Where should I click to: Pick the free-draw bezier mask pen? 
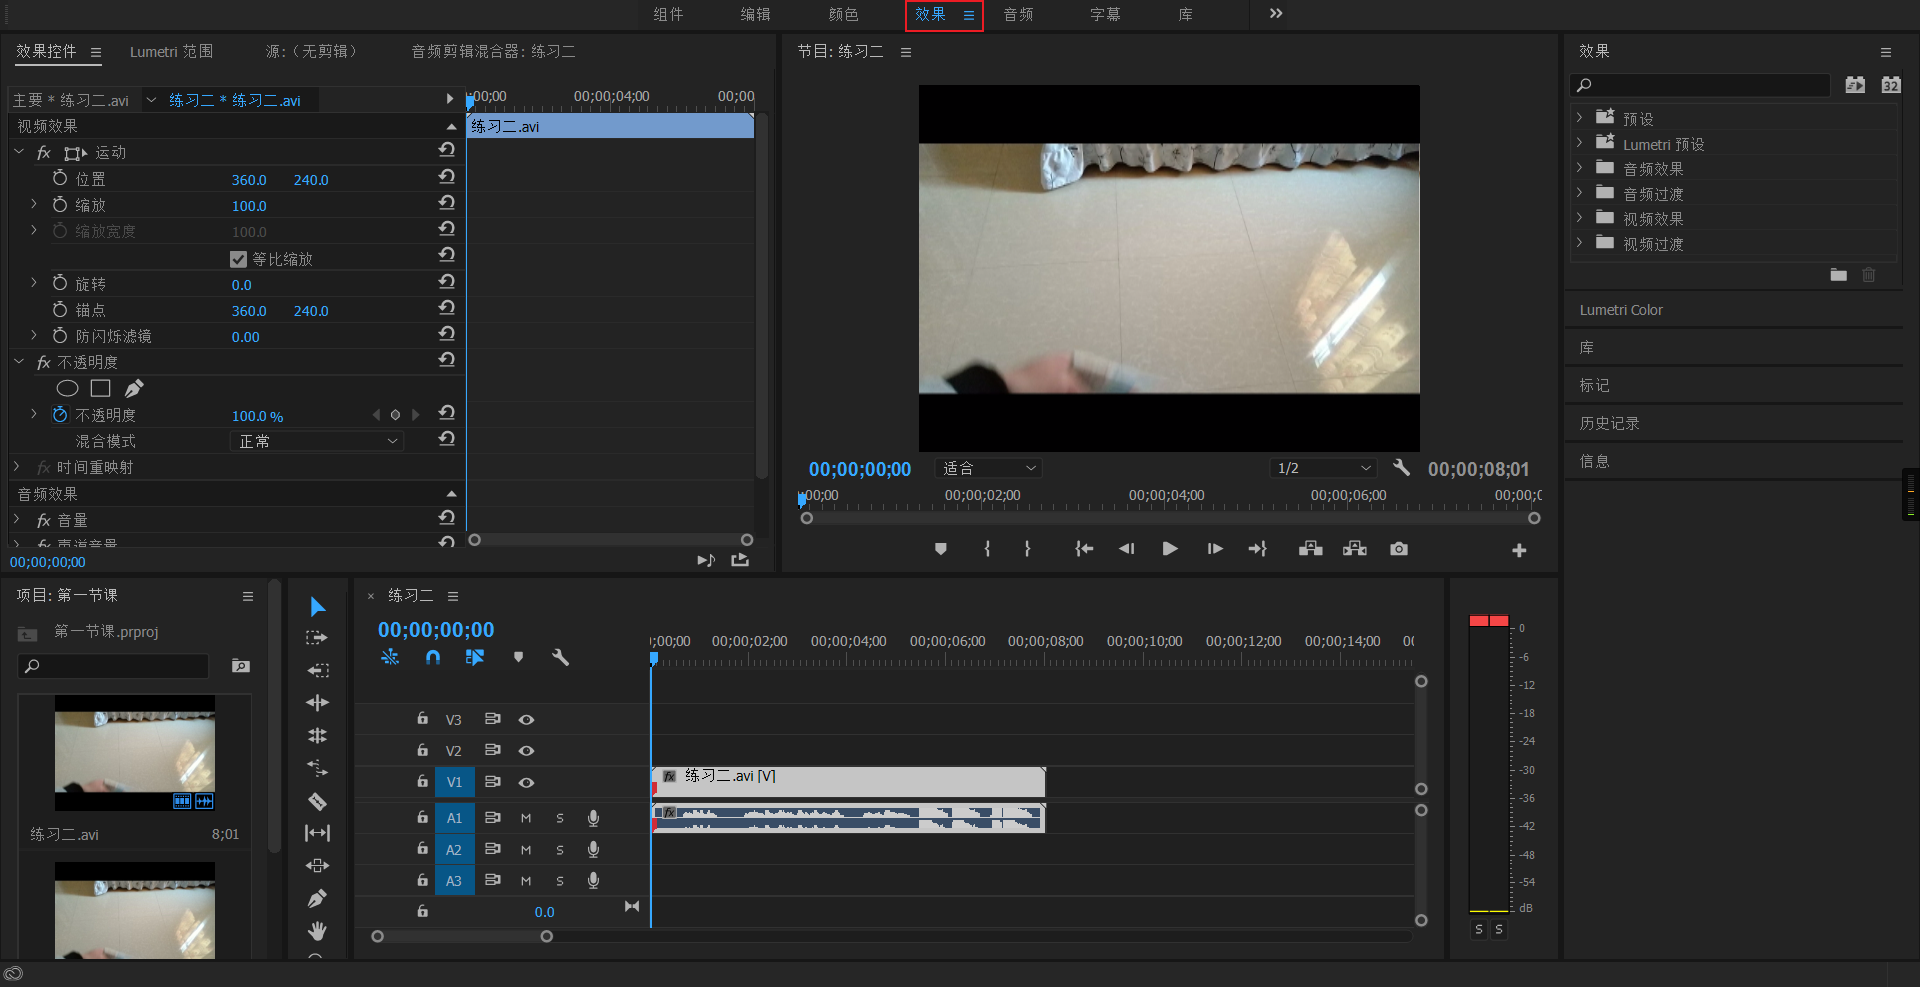point(134,388)
